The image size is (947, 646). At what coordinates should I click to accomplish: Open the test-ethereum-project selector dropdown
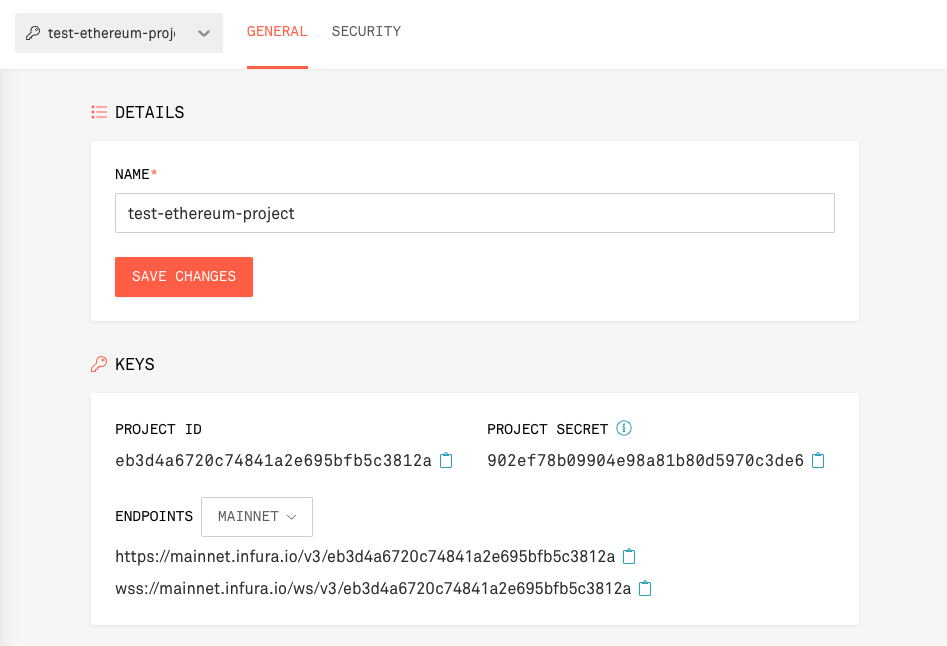pos(118,33)
